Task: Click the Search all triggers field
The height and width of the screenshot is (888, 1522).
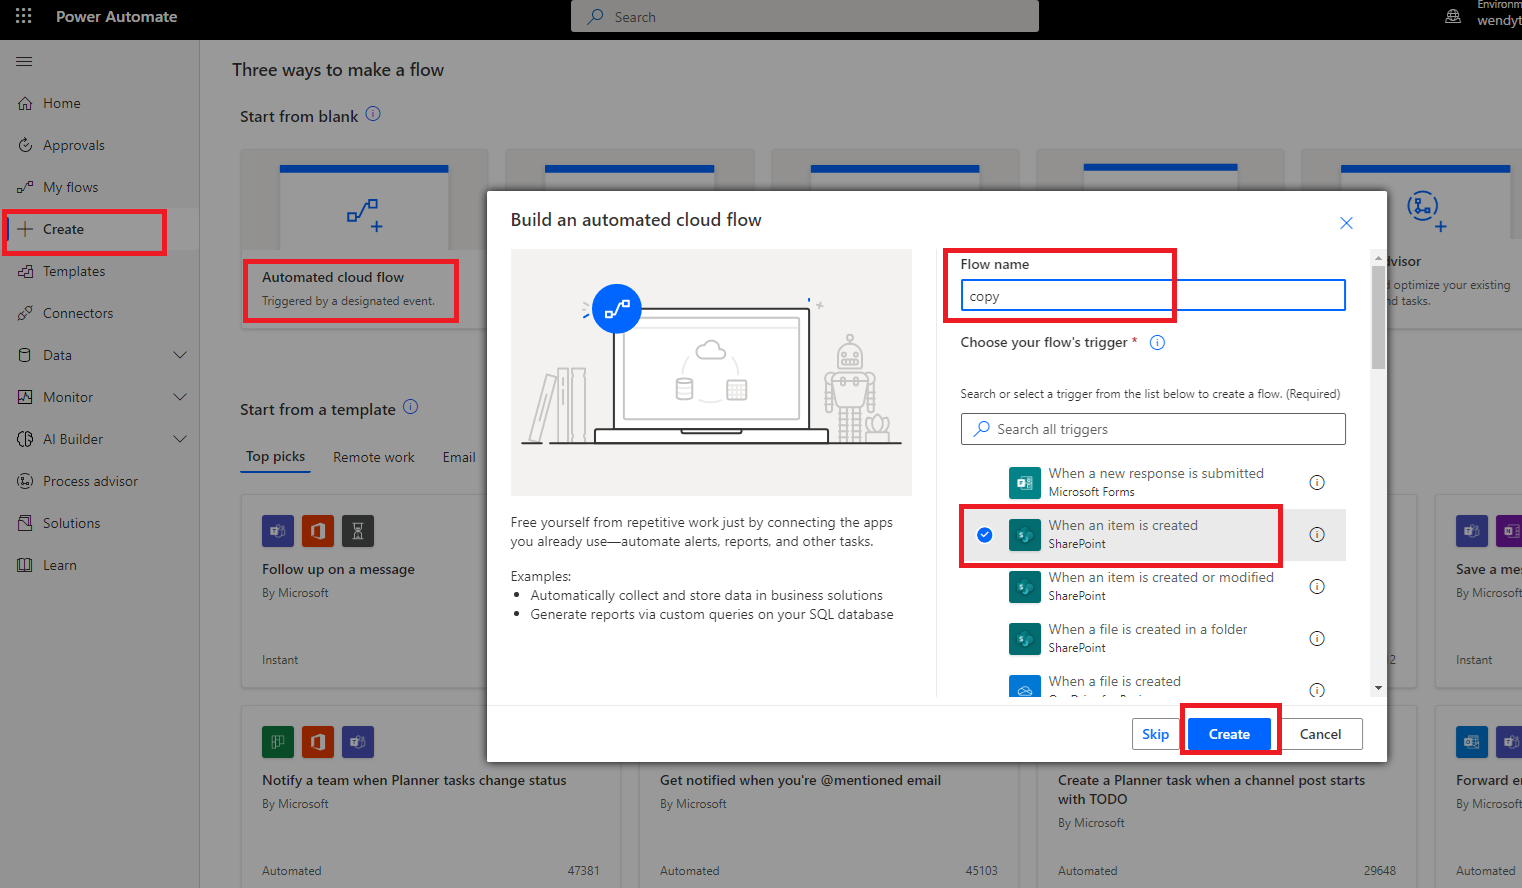Action: point(1153,429)
